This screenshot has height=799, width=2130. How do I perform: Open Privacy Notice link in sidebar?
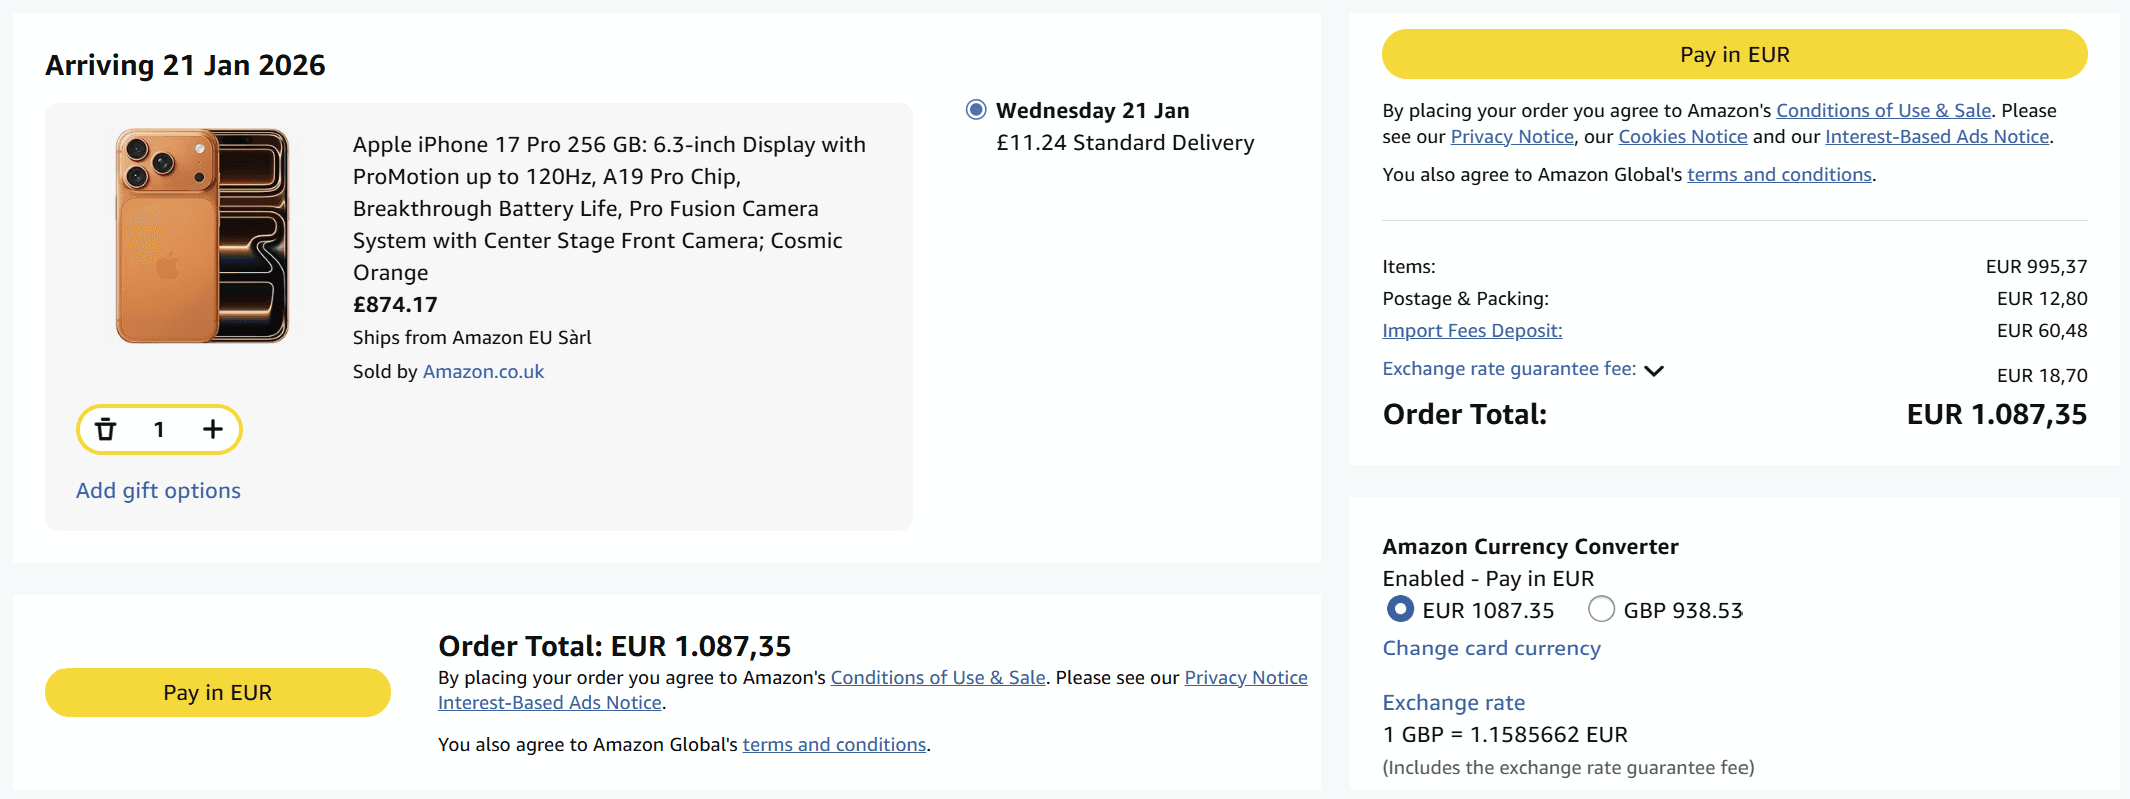pyautogui.click(x=1512, y=137)
